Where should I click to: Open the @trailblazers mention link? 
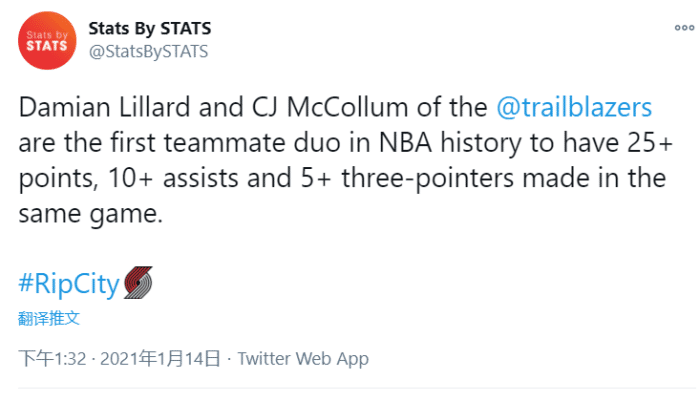coord(574,107)
